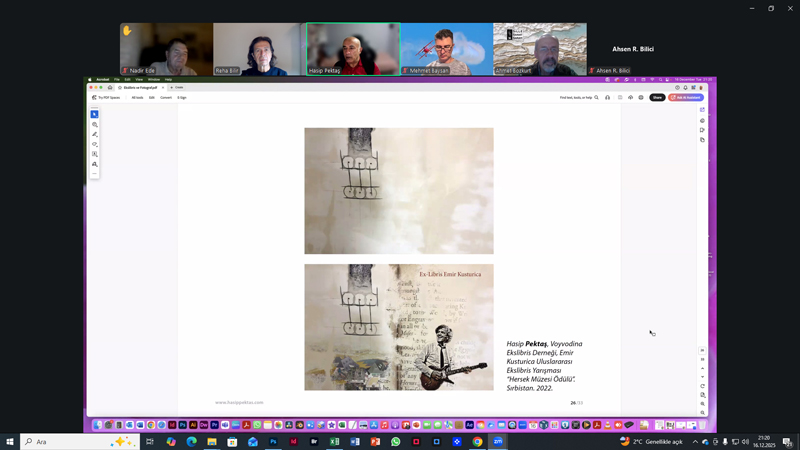Select the highlighter pen tool
800x450 pixels.
point(95,134)
